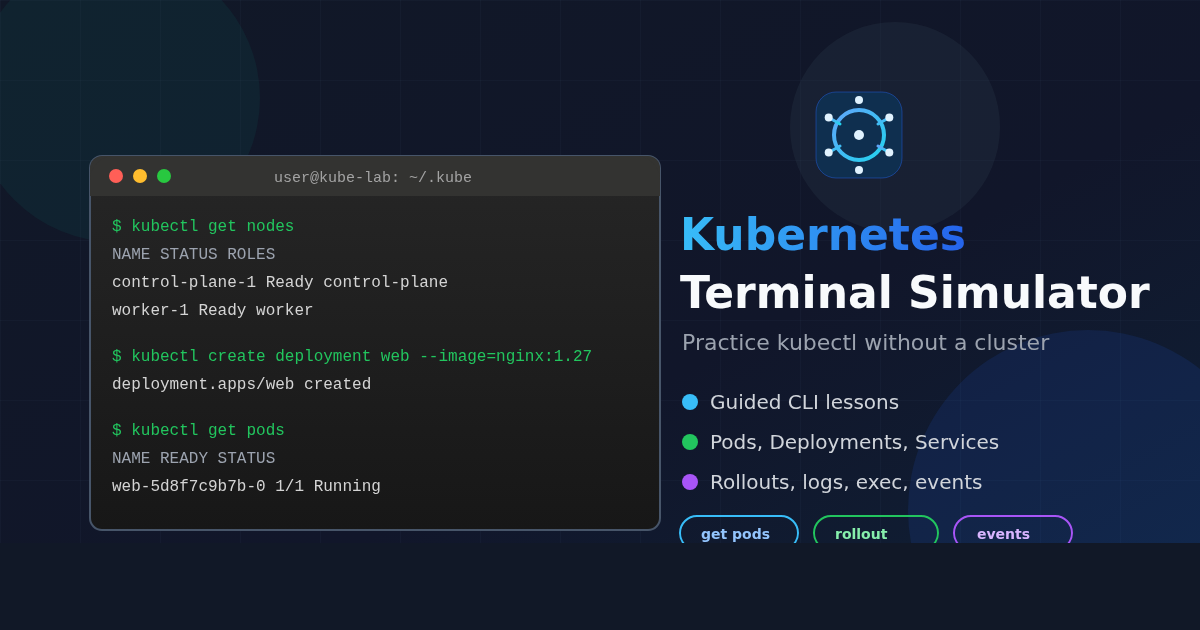1200x630 pixels.
Task: Click the green bullet beside Pods, Deployments, Services
Action: tap(690, 442)
